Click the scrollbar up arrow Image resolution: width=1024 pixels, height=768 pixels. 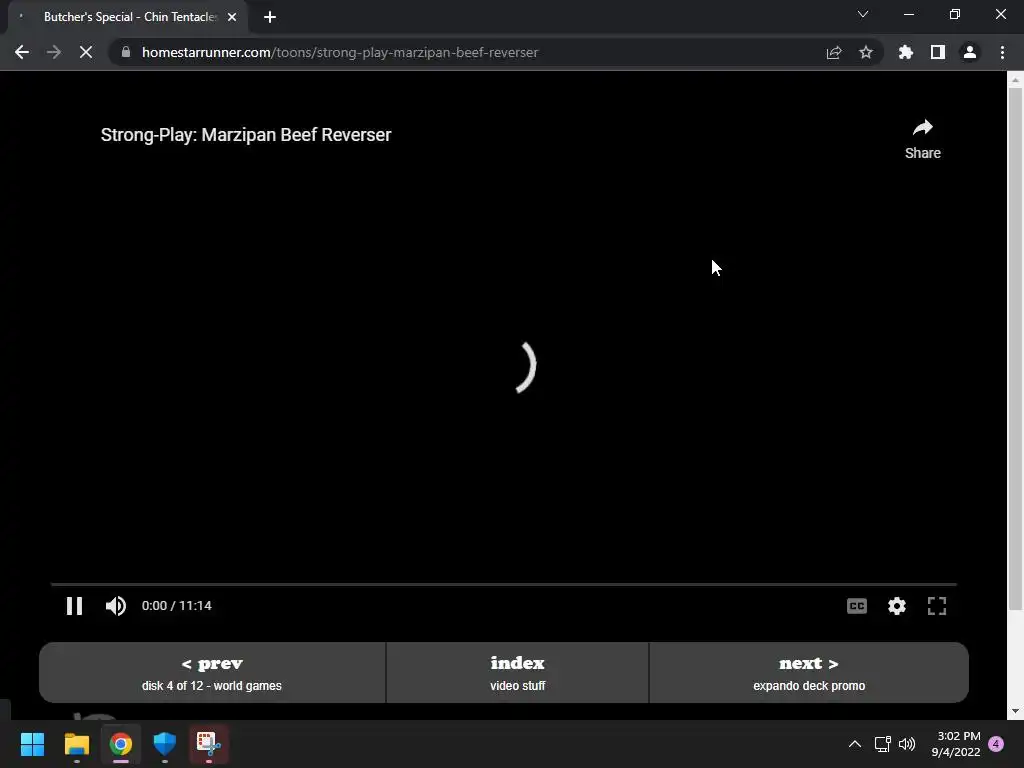(1015, 80)
